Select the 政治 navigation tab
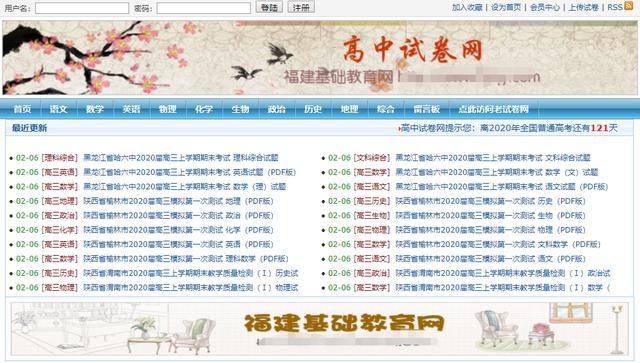Screen dimensions: 640x363 (x=276, y=109)
